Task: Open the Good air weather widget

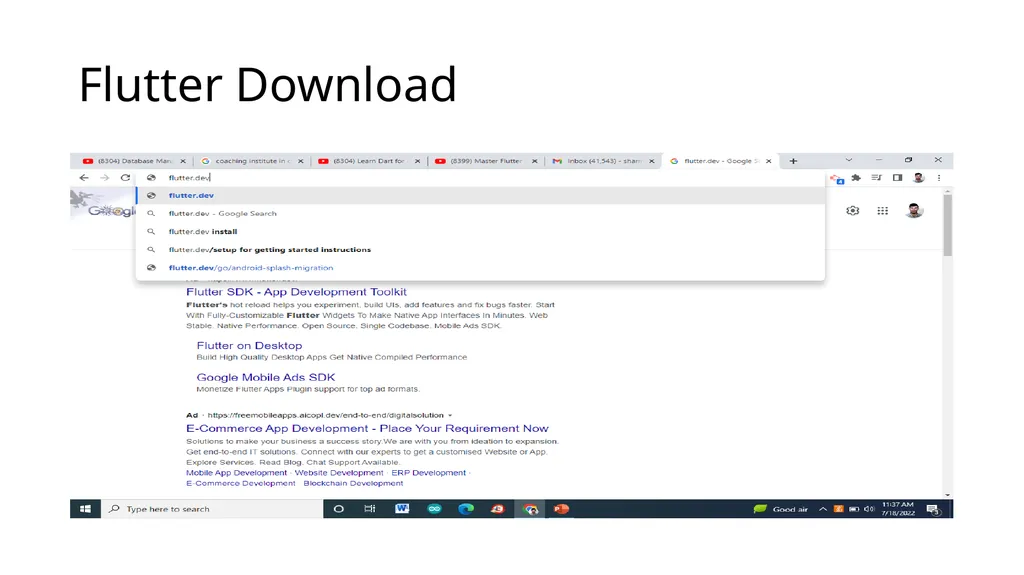Action: 781,509
